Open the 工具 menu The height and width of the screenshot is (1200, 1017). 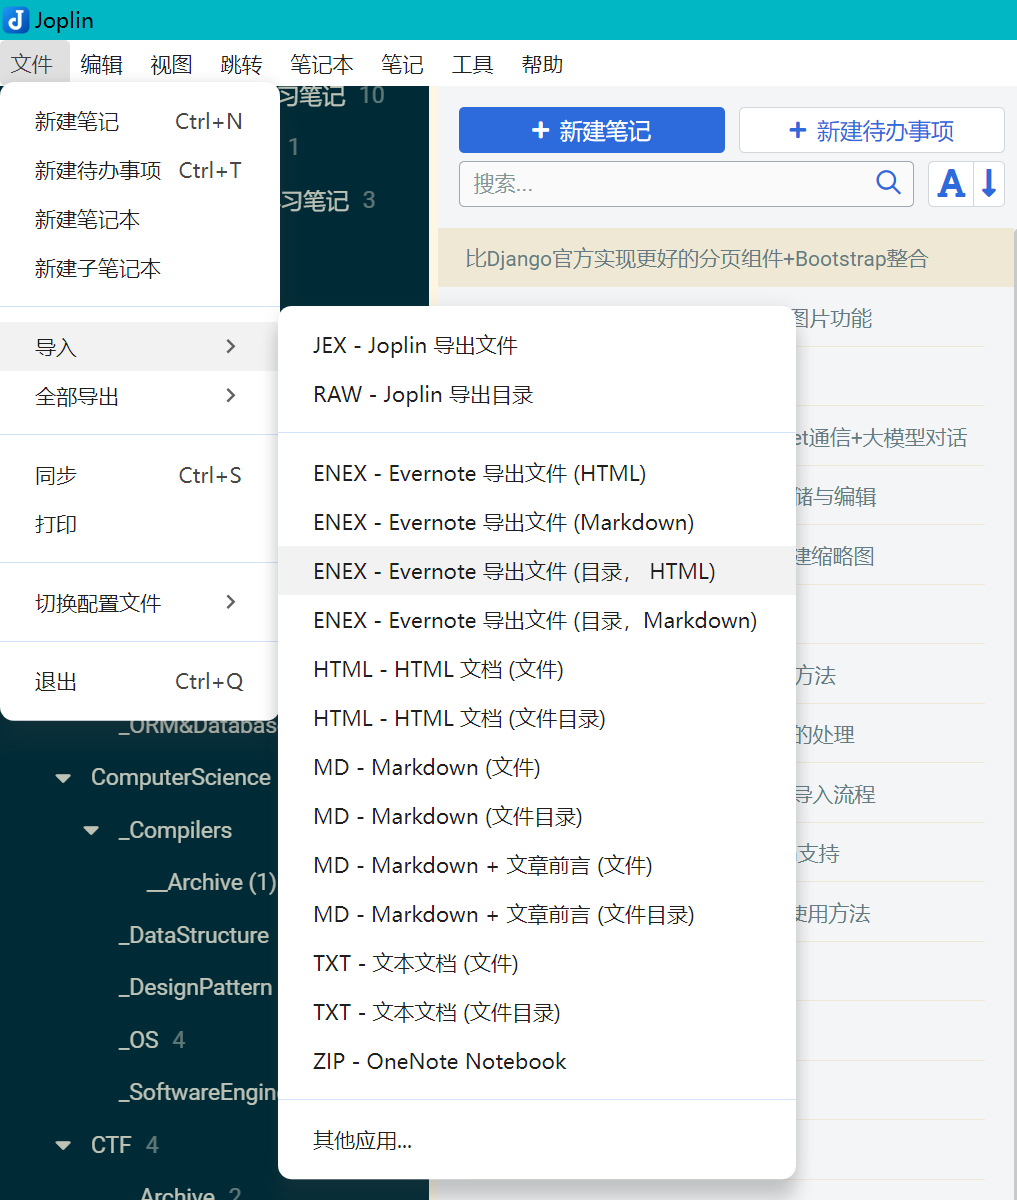pyautogui.click(x=473, y=64)
